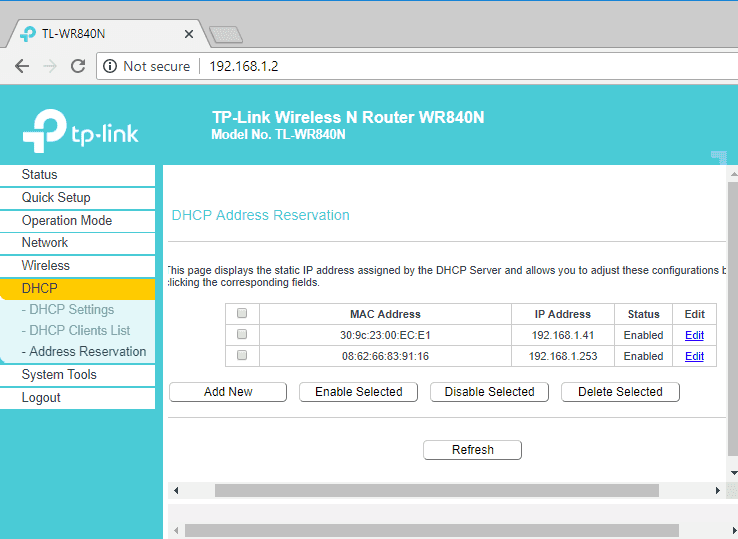This screenshot has height=539, width=738.
Task: Click the Refresh button
Action: pos(473,450)
